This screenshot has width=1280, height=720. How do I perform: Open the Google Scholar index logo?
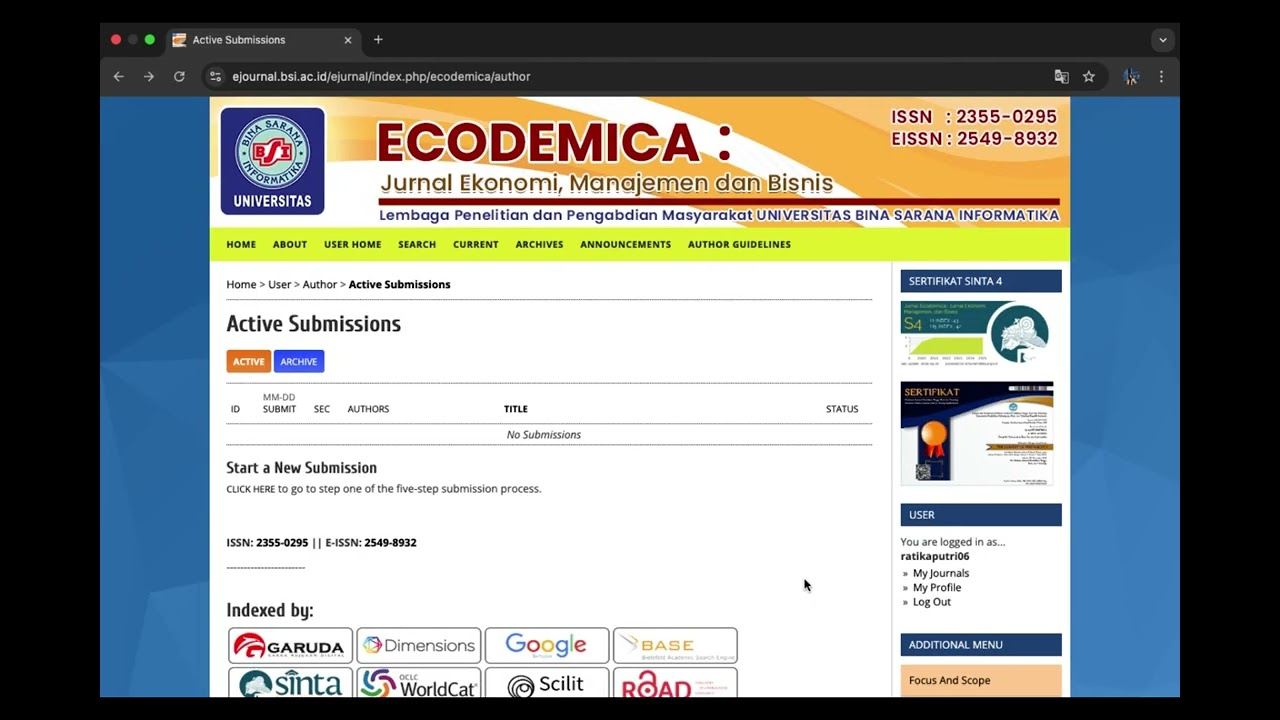546,646
